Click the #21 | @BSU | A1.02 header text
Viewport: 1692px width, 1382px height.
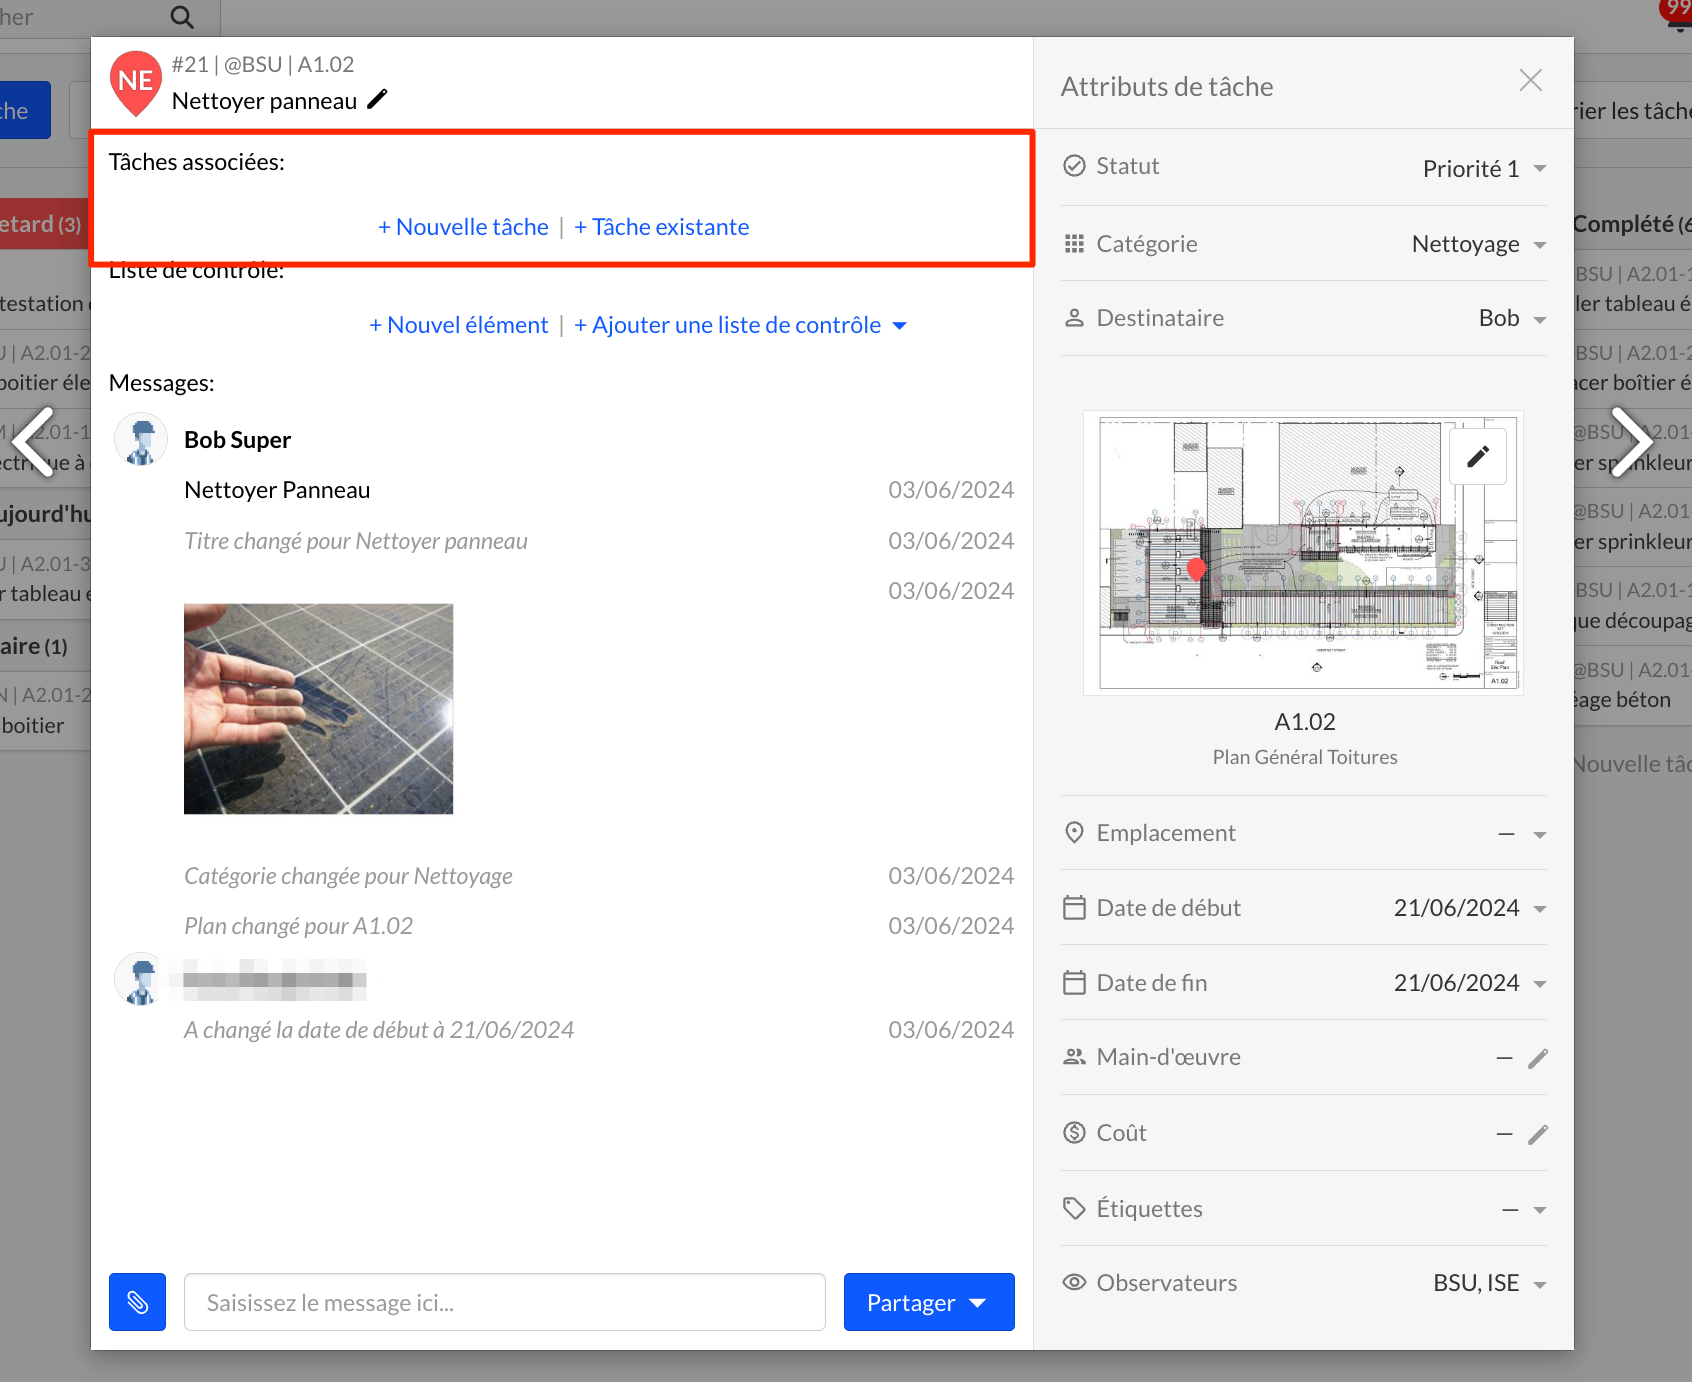263,64
